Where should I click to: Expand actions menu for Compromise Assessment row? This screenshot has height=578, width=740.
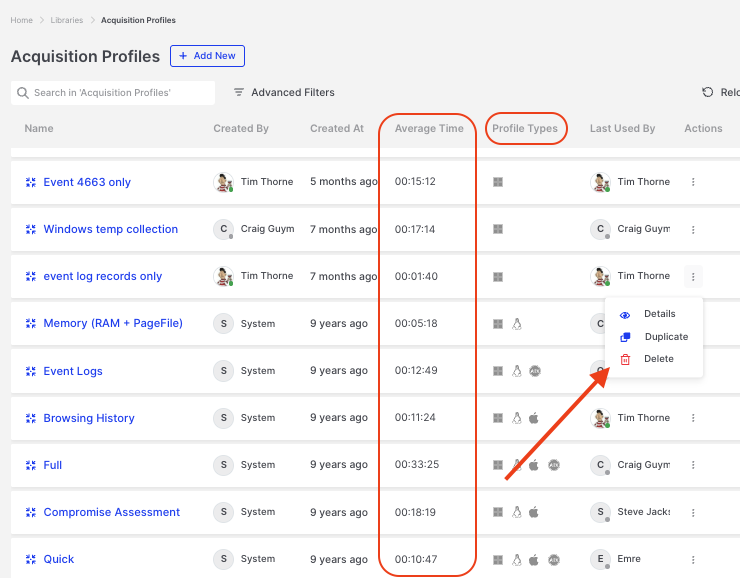(x=693, y=512)
